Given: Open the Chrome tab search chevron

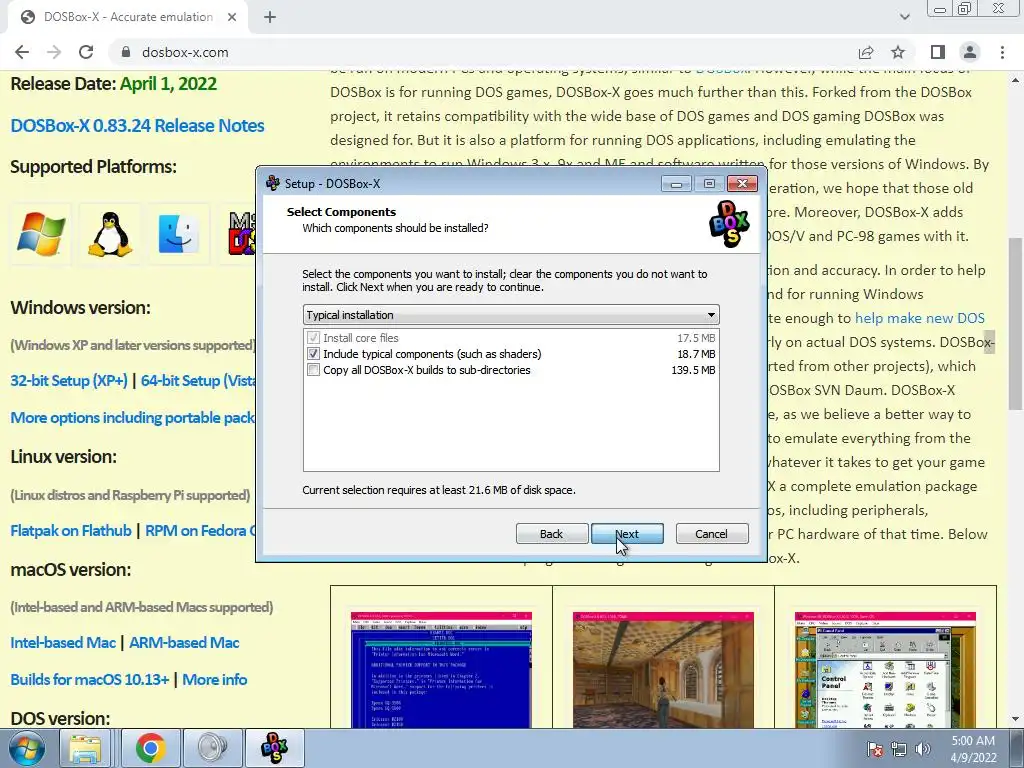Looking at the screenshot, I should click(x=904, y=17).
